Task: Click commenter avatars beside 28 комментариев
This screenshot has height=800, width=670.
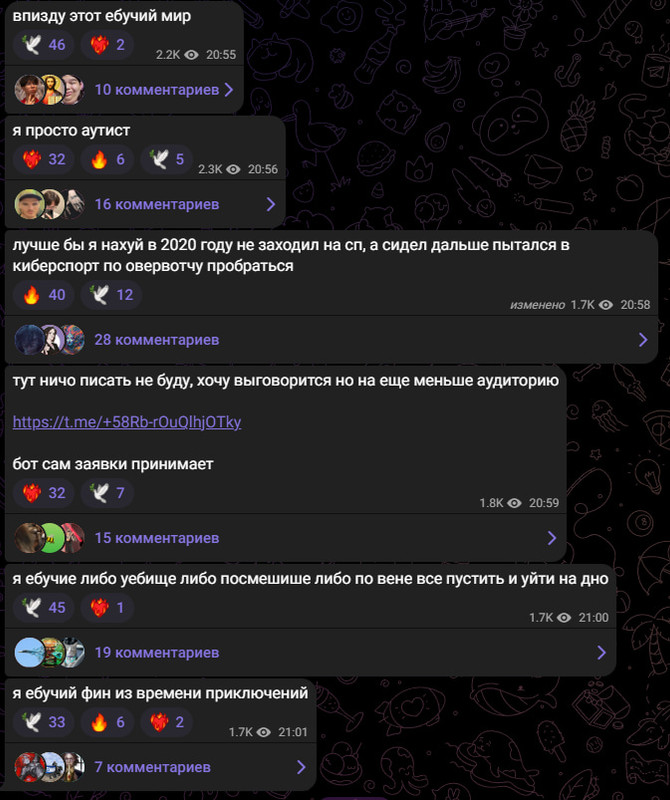Action: (49, 340)
